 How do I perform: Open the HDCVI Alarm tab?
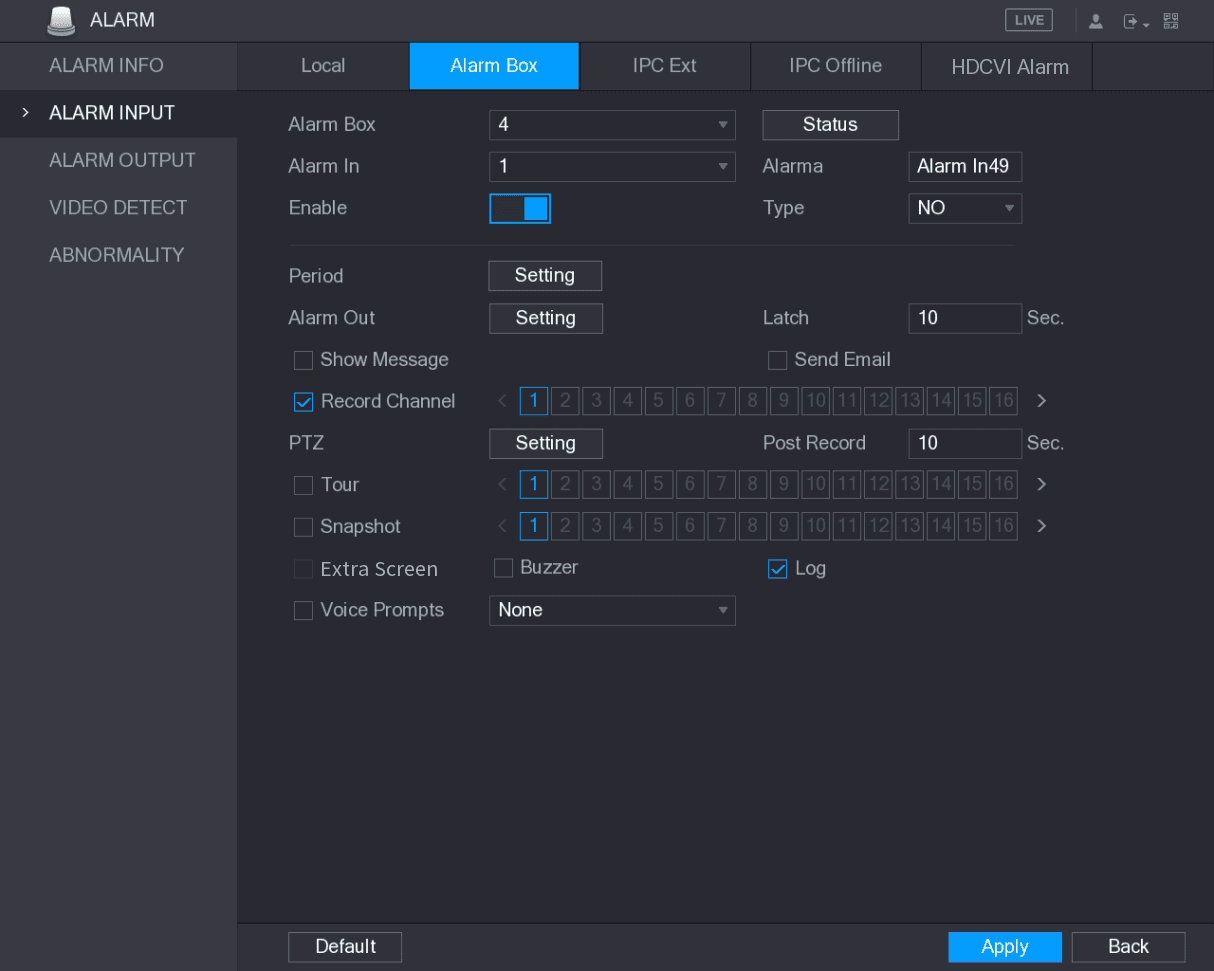(1007, 66)
